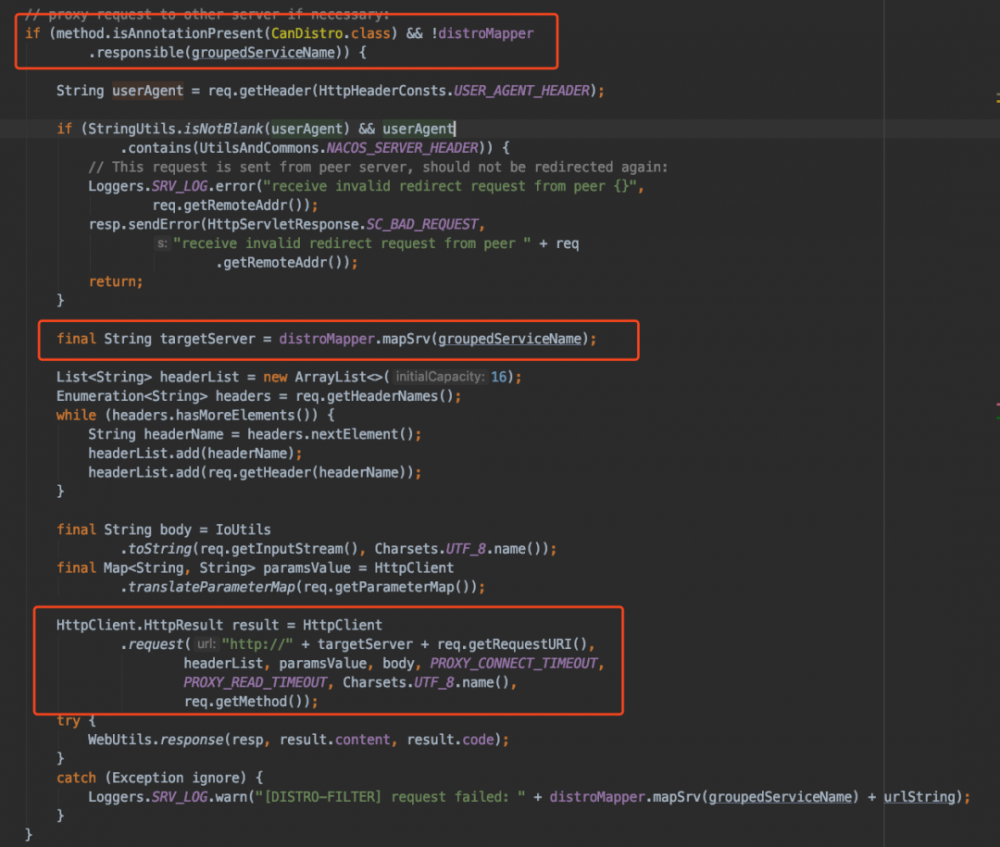The height and width of the screenshot is (847, 1000).
Task: Click the number 16 literal
Action: [x=498, y=377]
